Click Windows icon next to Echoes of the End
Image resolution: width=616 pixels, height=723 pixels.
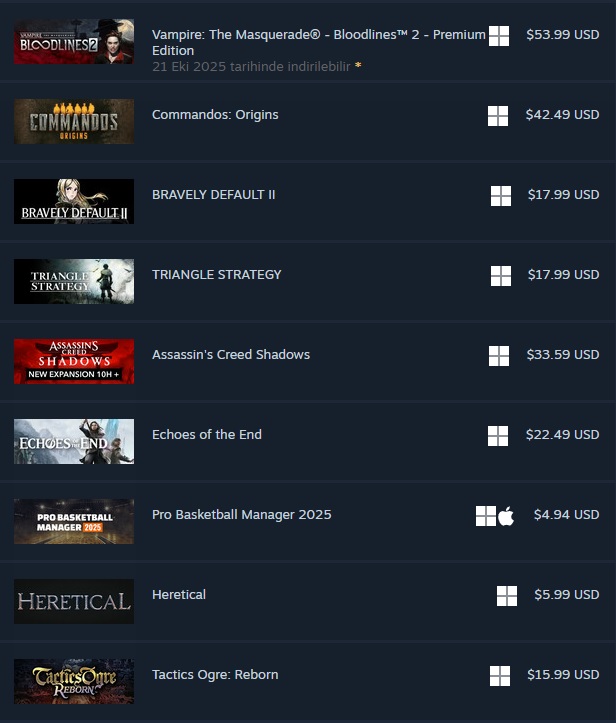[498, 436]
